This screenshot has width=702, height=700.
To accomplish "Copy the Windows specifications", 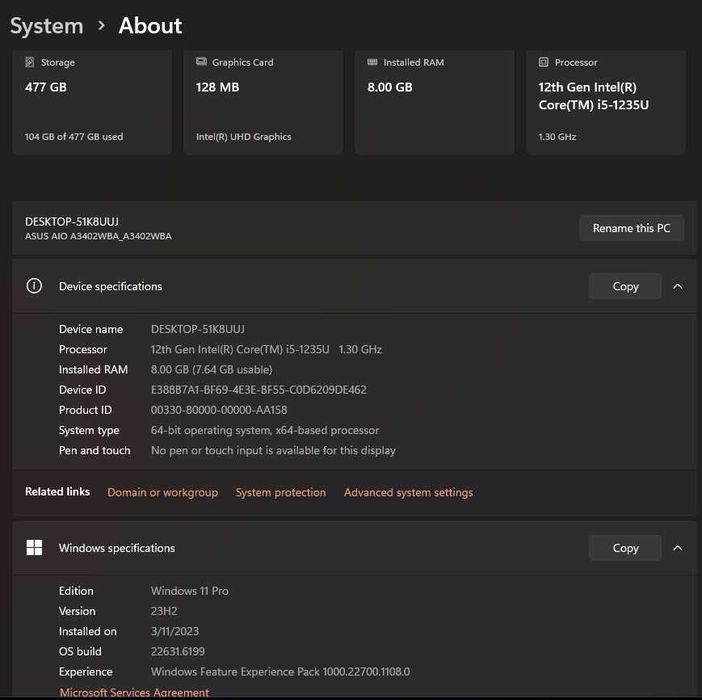I will [x=625, y=548].
